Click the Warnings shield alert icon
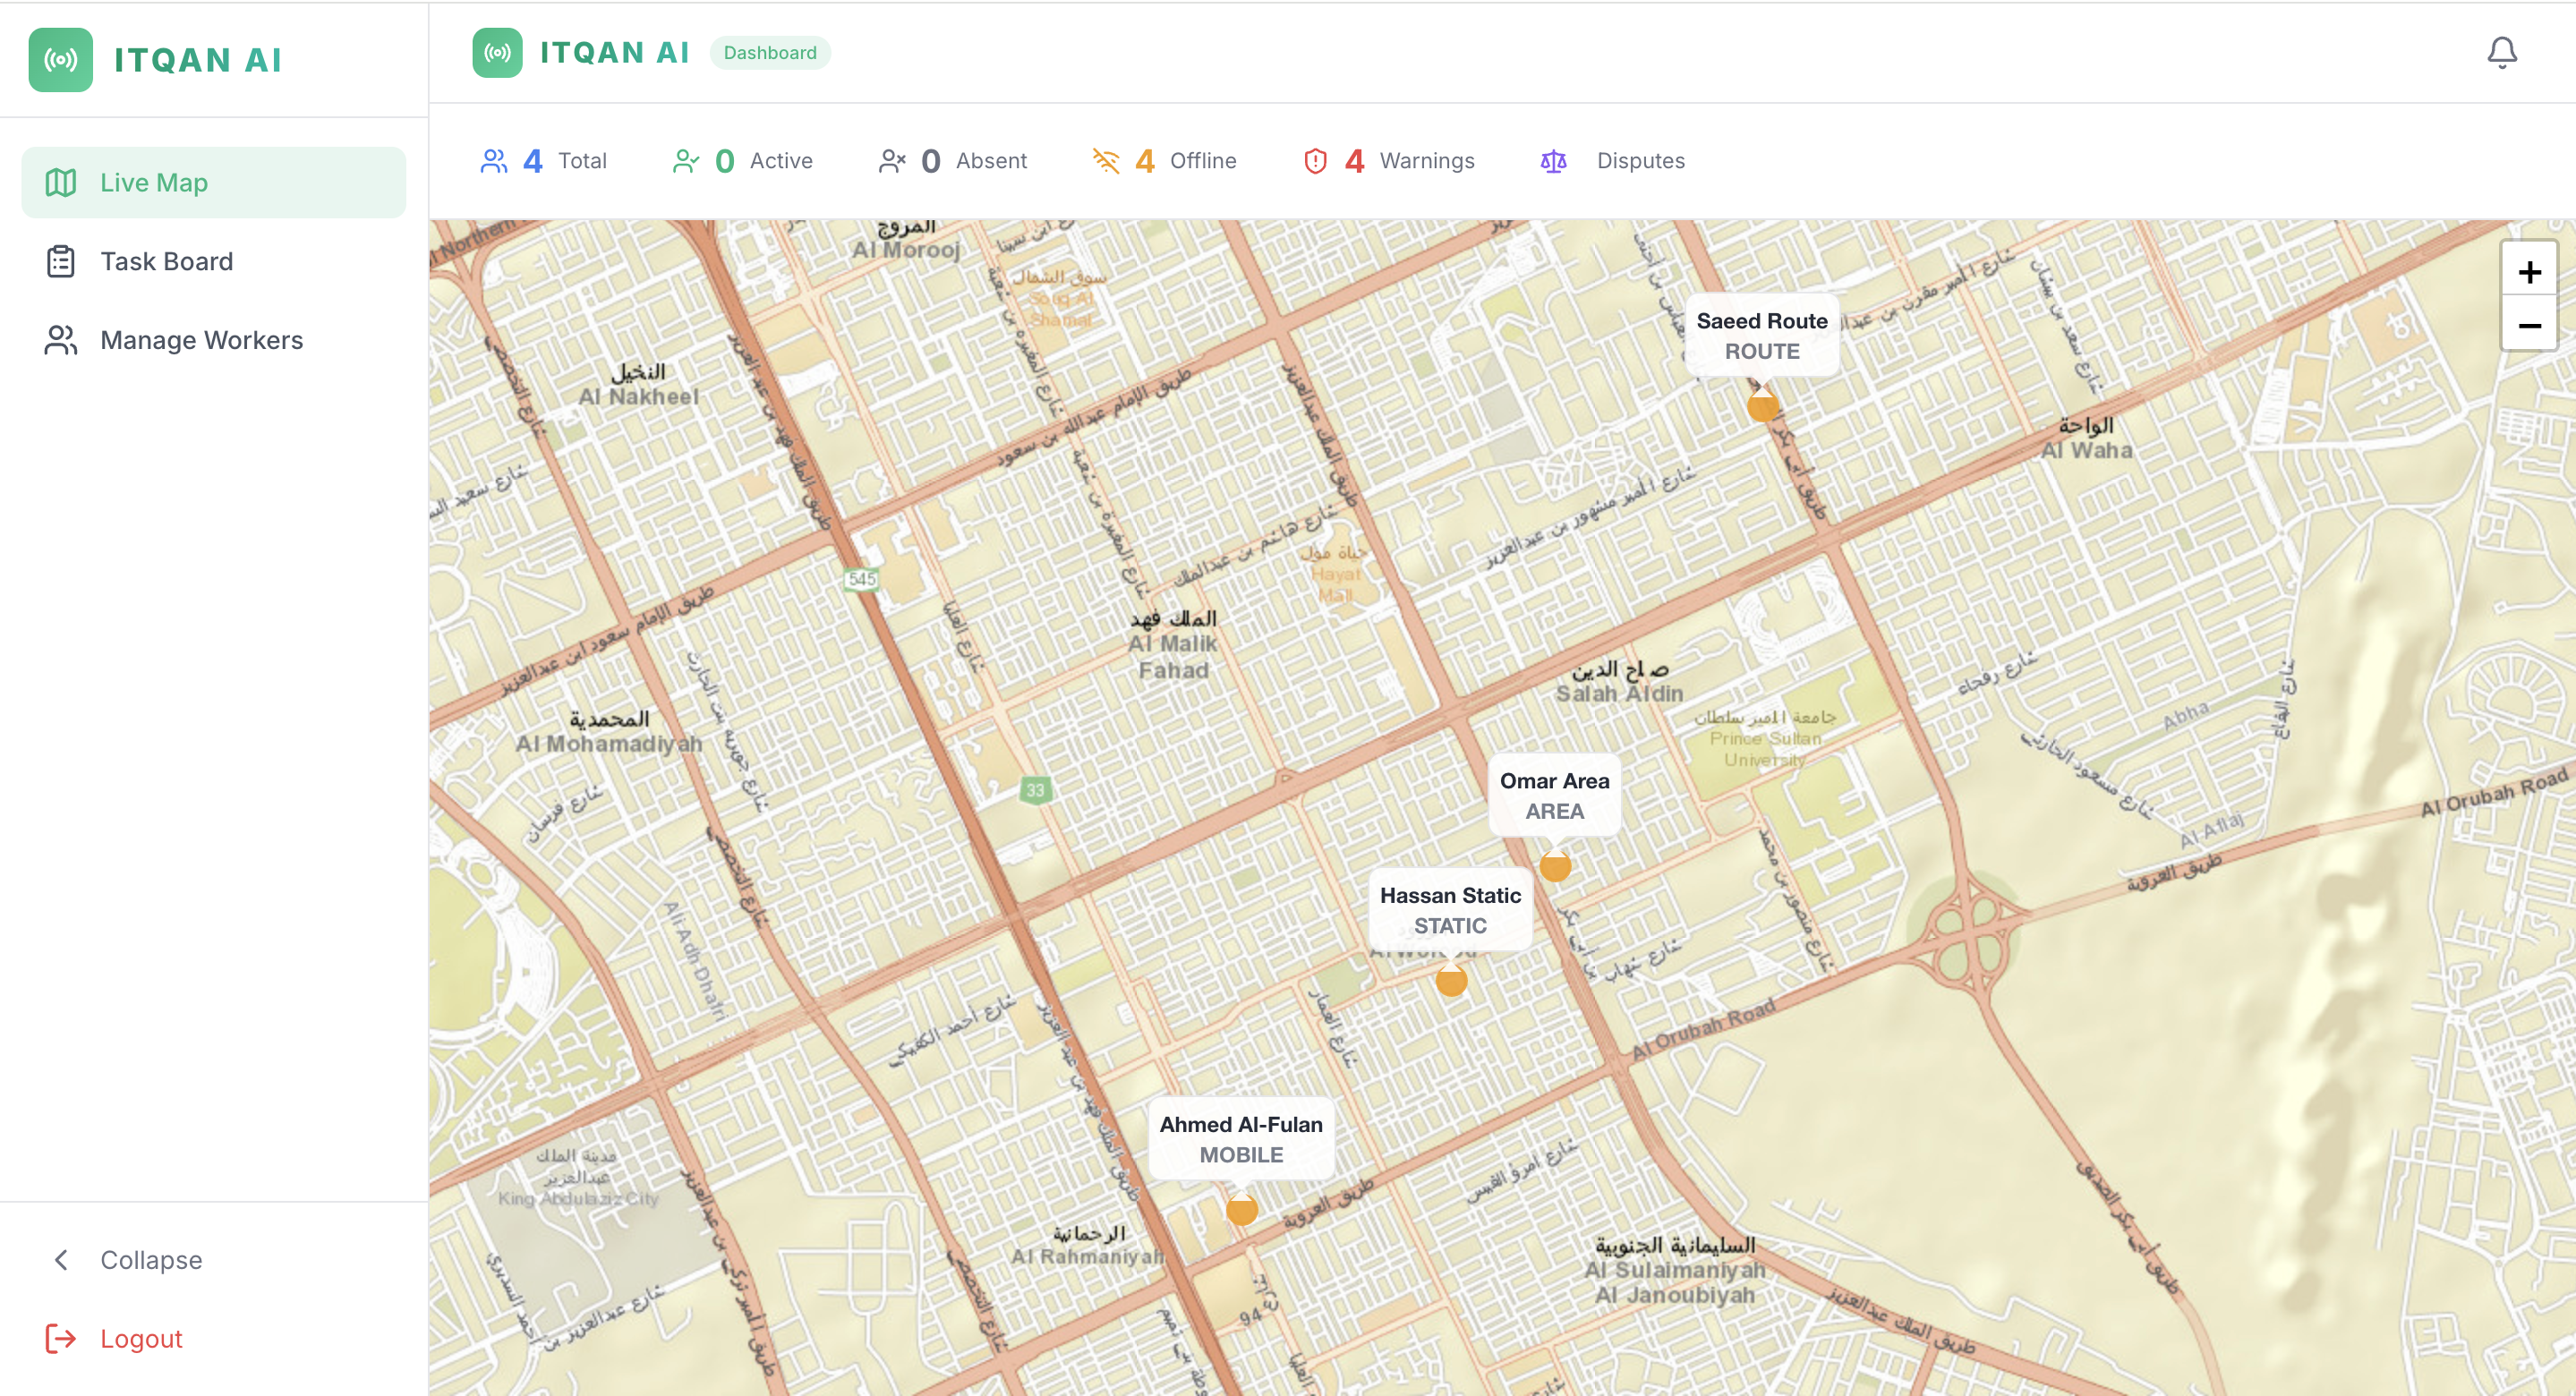The image size is (2576, 1396). pyautogui.click(x=1316, y=161)
